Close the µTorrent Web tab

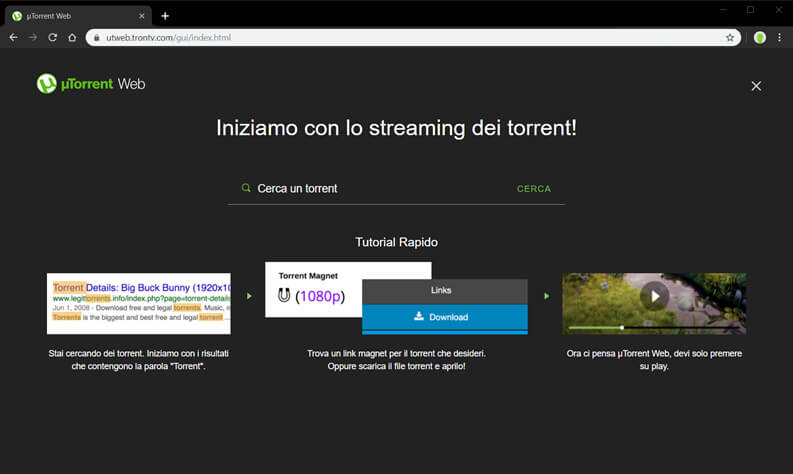pyautogui.click(x=142, y=16)
